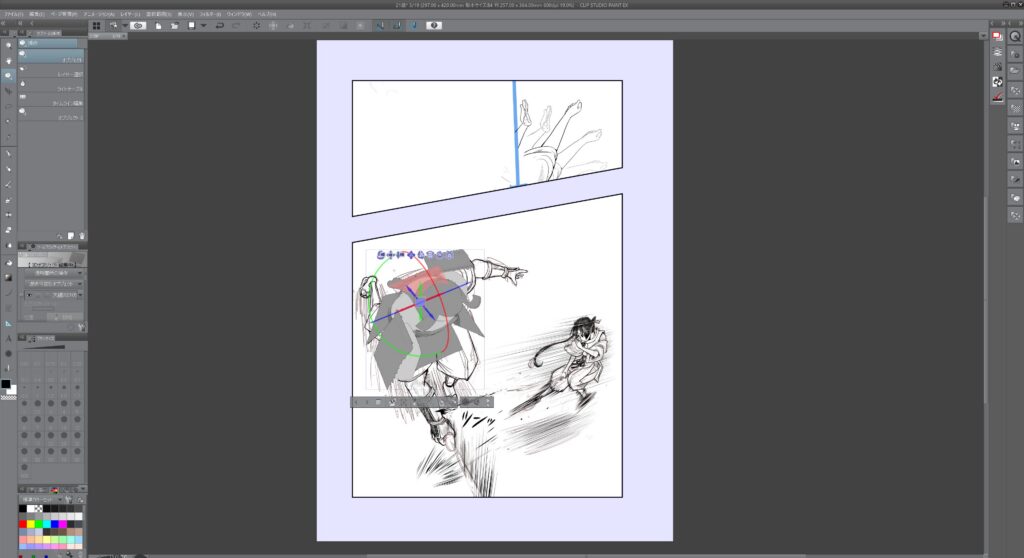Open the 編集 menu

click(x=37, y=14)
